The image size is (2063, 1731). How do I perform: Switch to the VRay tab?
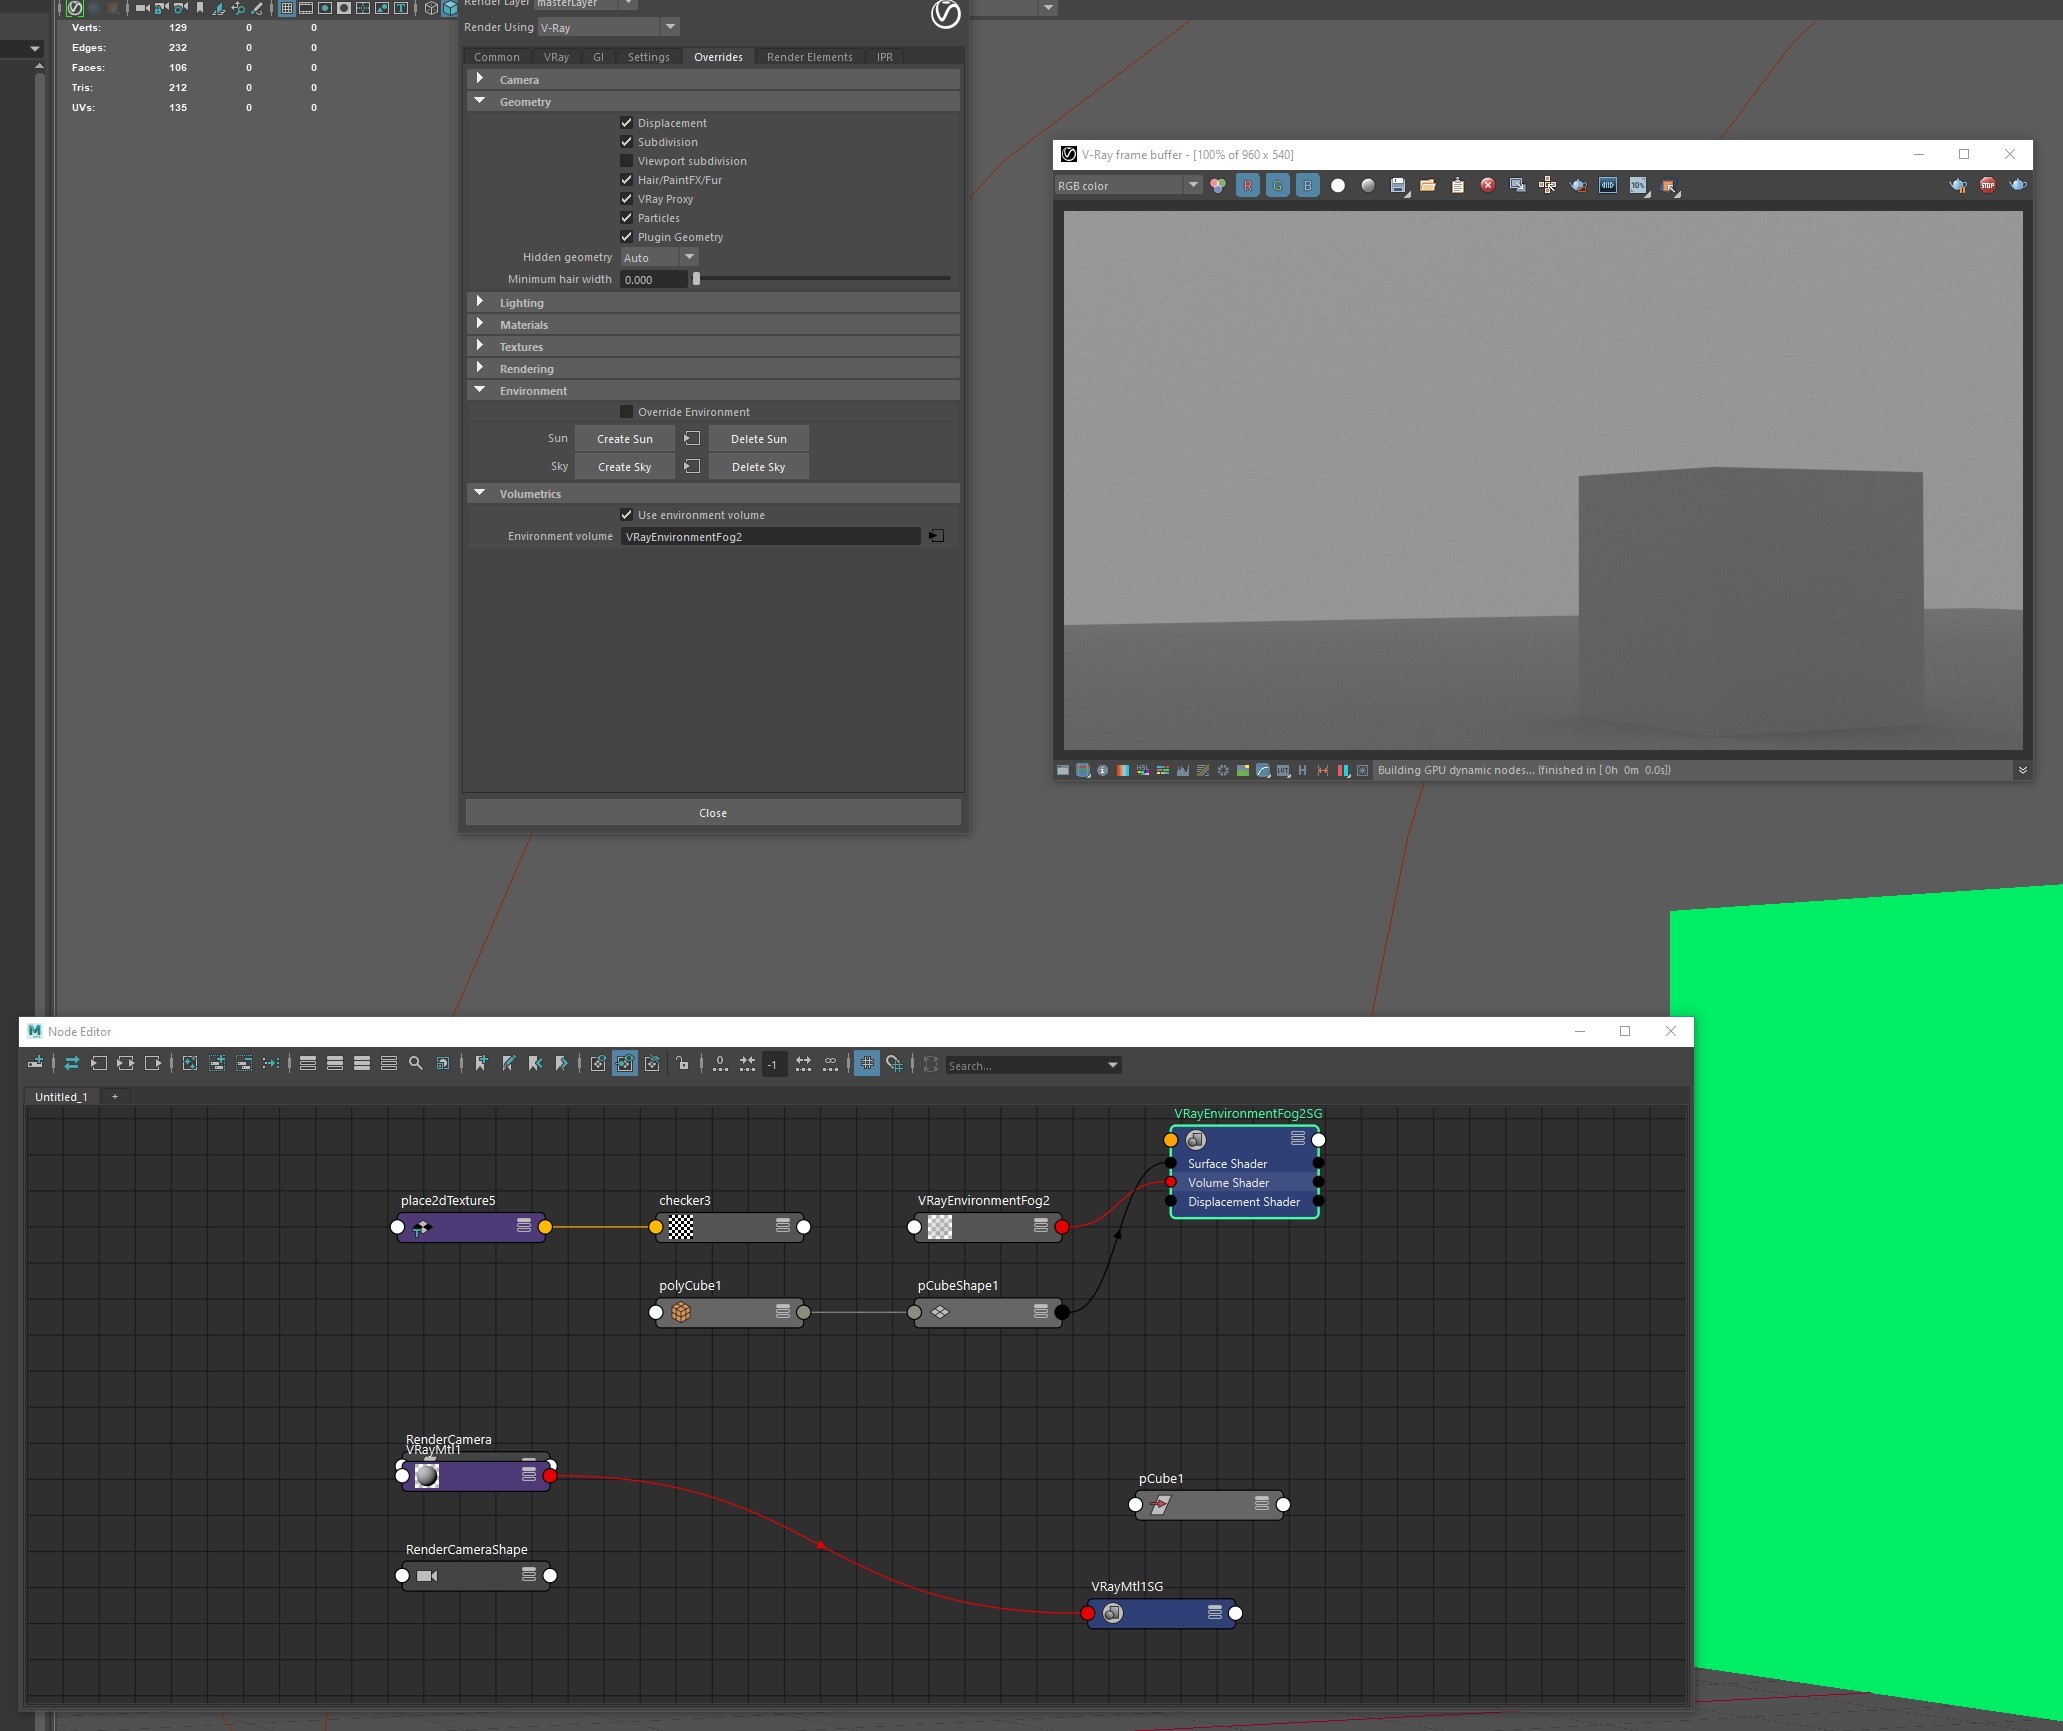pos(556,57)
